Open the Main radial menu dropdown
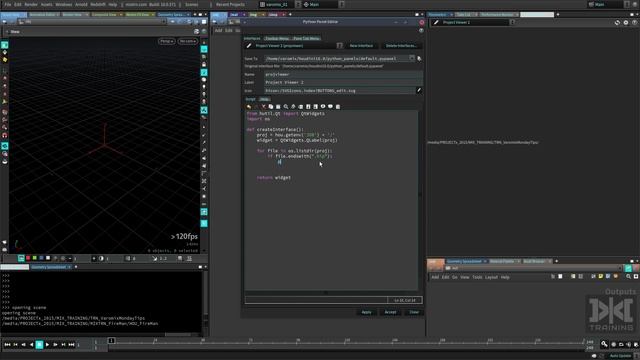 [x=323, y=4]
